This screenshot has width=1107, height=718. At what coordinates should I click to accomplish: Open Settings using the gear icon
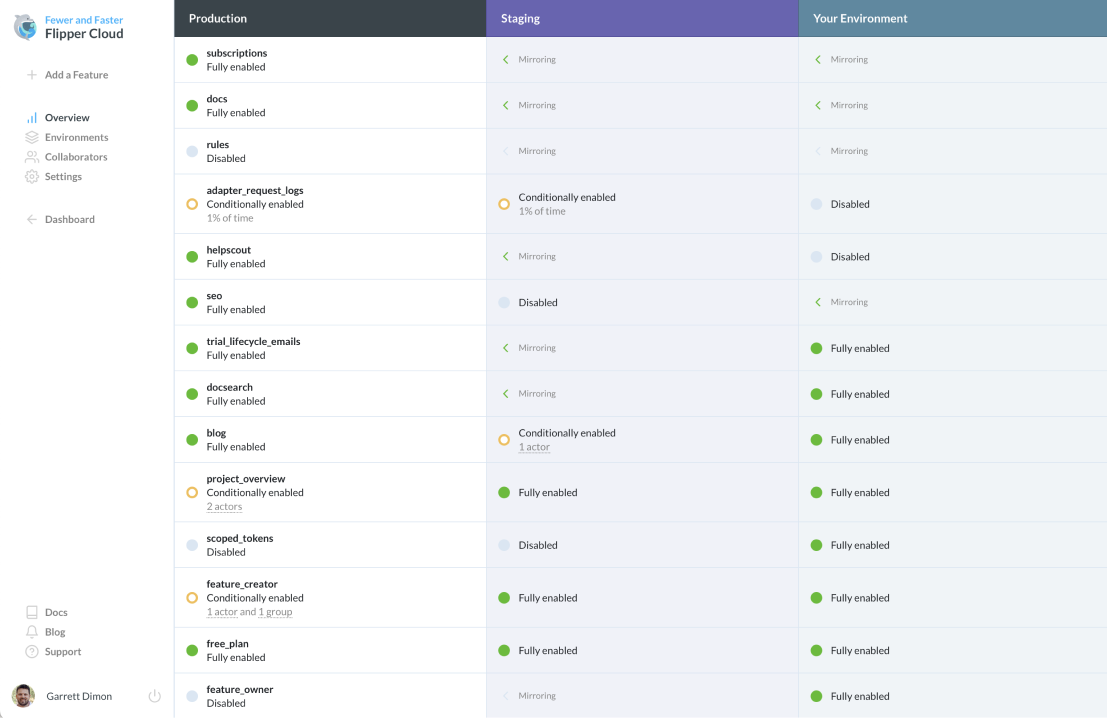[31, 176]
